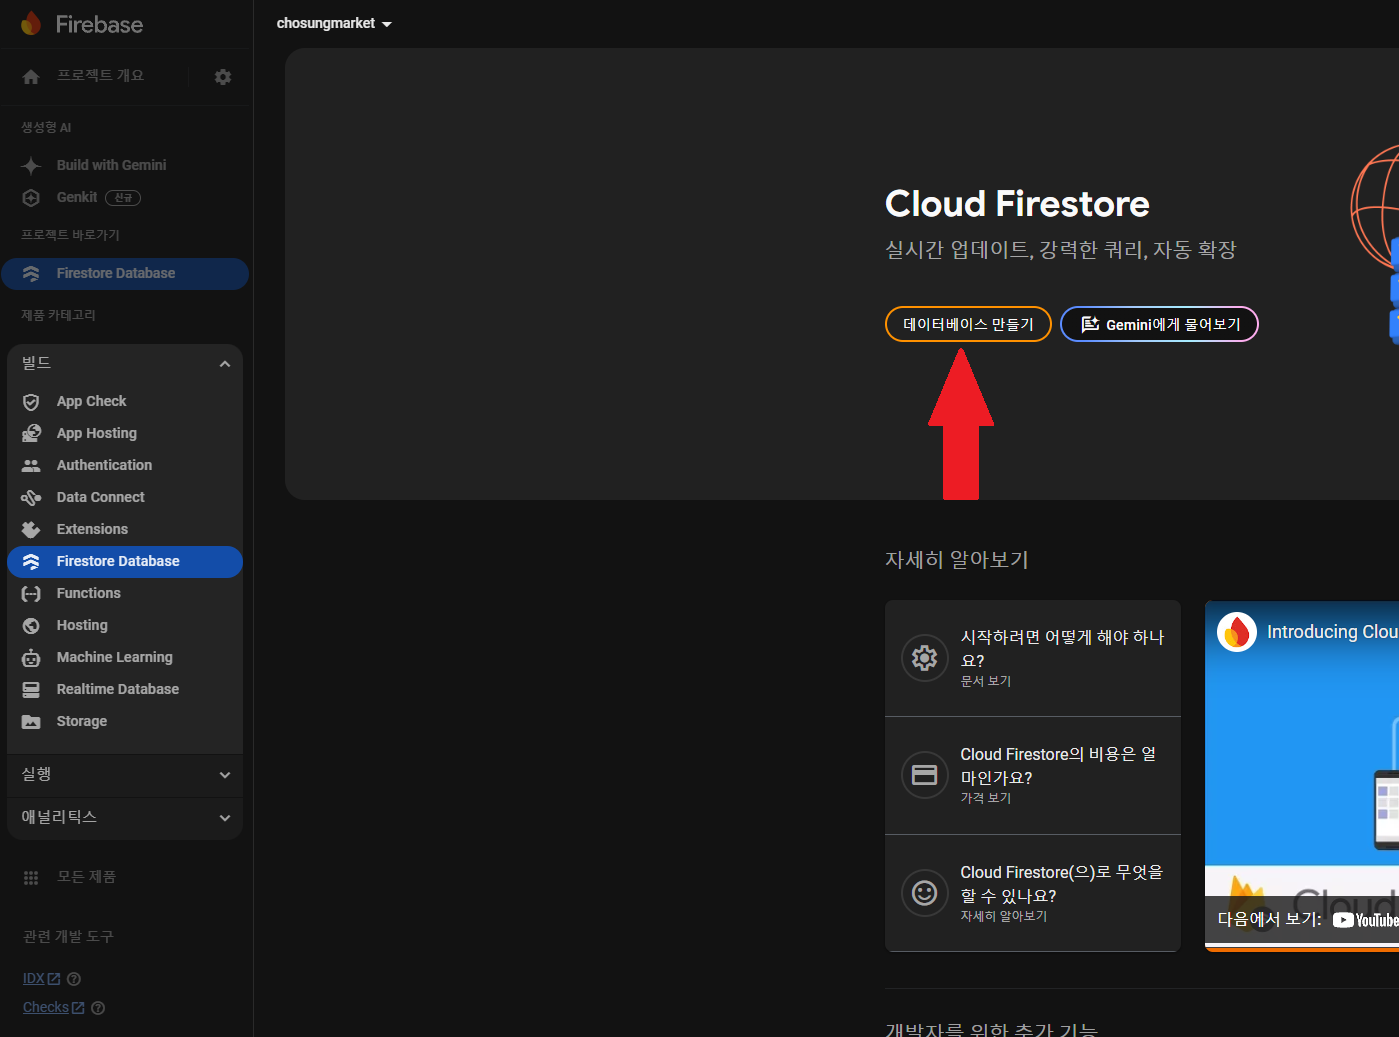Select Functions in the Build menu
Viewport: 1399px width, 1037px height.
click(125, 593)
